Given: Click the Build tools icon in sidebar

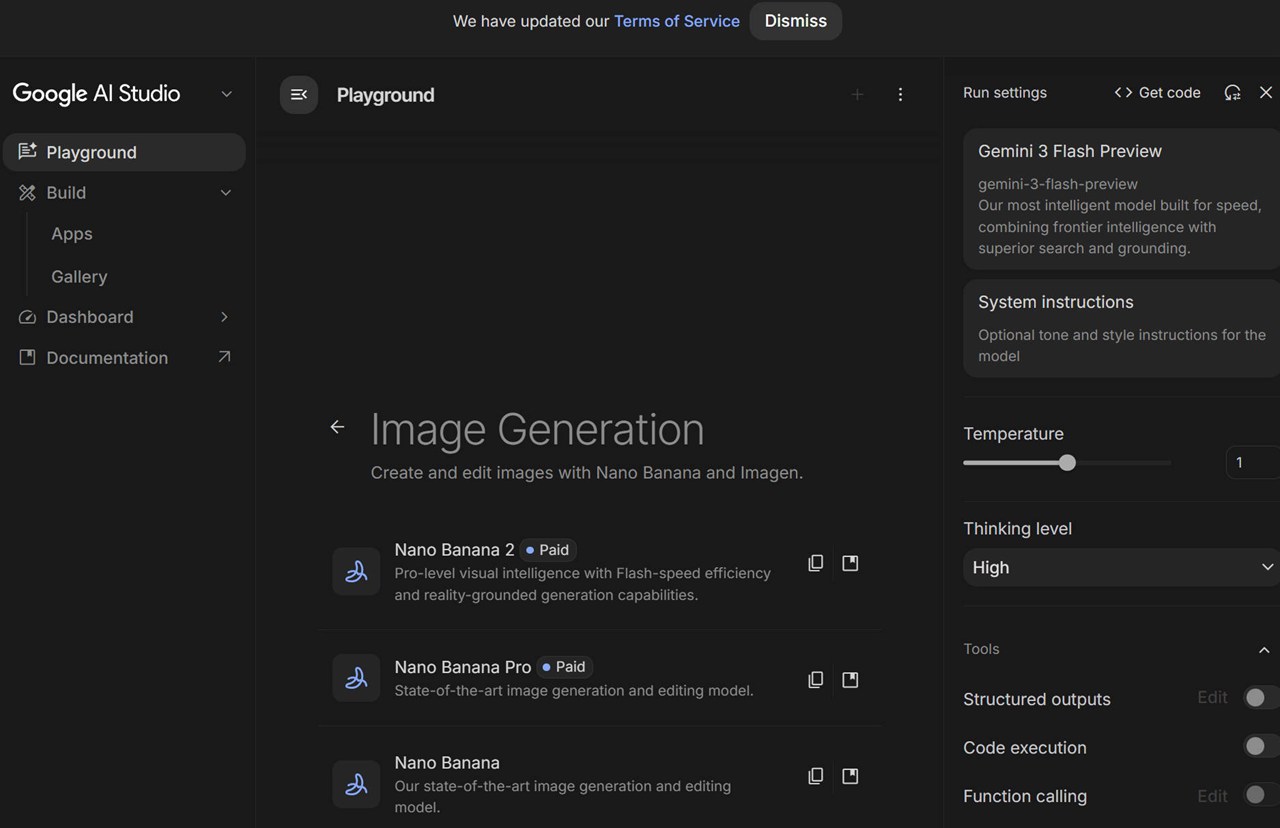Looking at the screenshot, I should pos(27,193).
